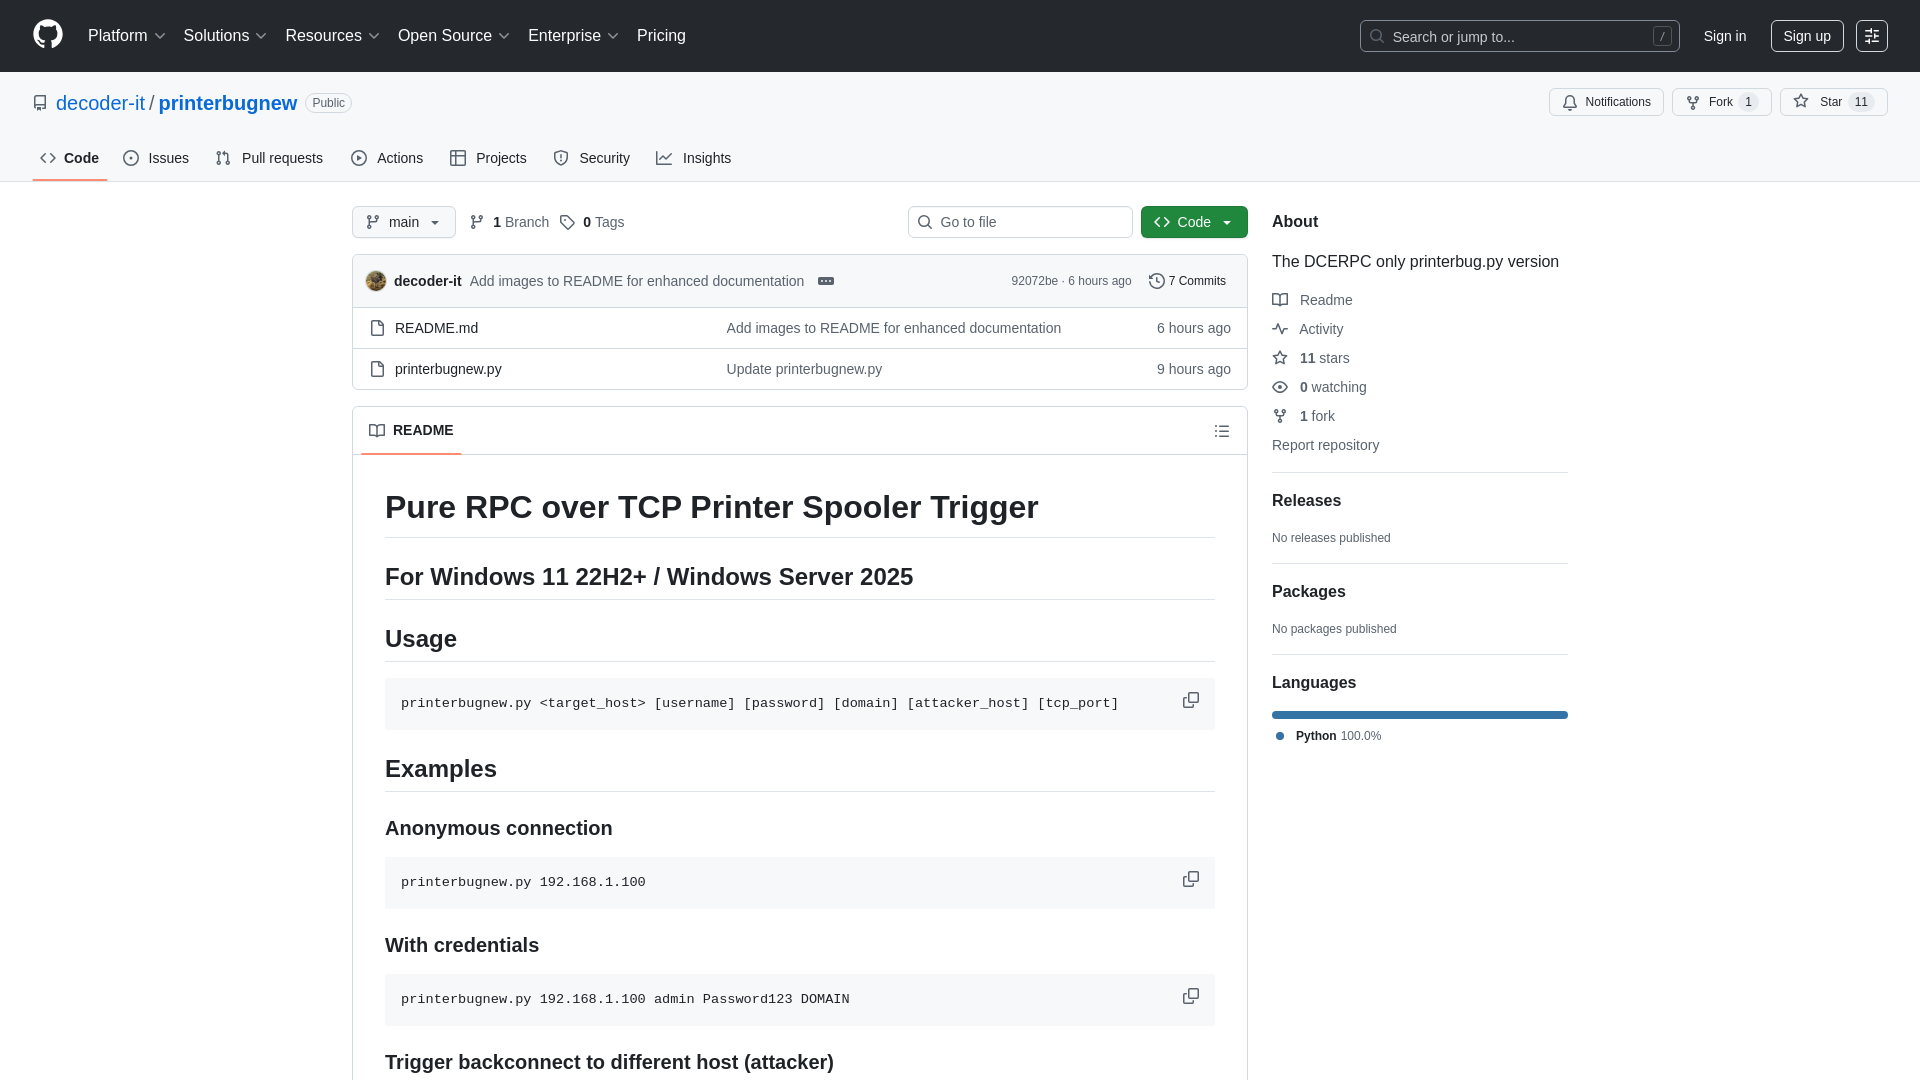Click the GitHub logo
Screen dimensions: 1920x1080
[46, 35]
